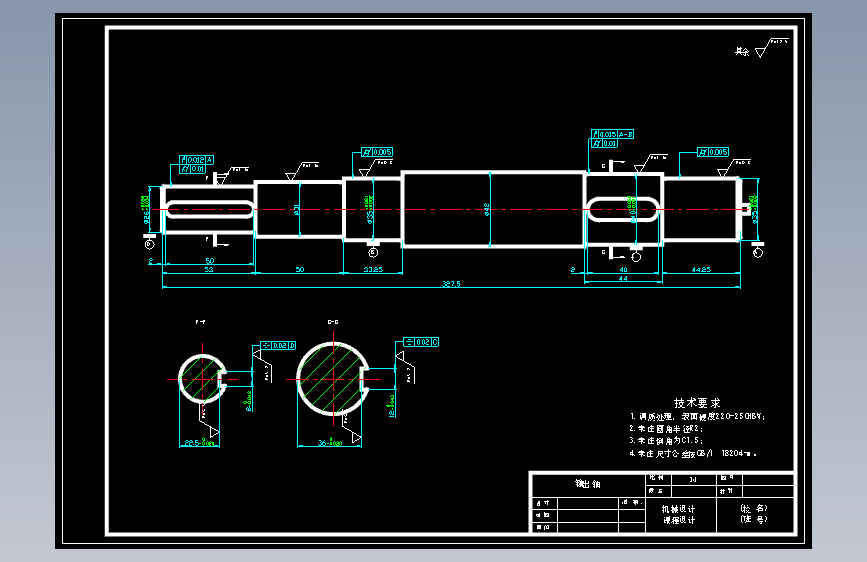Pick the 33.25 length dimension
This screenshot has height=562, width=867.
[373, 269]
